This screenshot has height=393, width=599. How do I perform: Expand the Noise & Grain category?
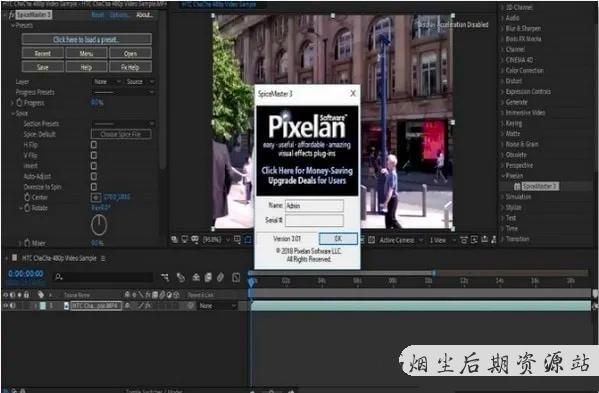point(503,144)
